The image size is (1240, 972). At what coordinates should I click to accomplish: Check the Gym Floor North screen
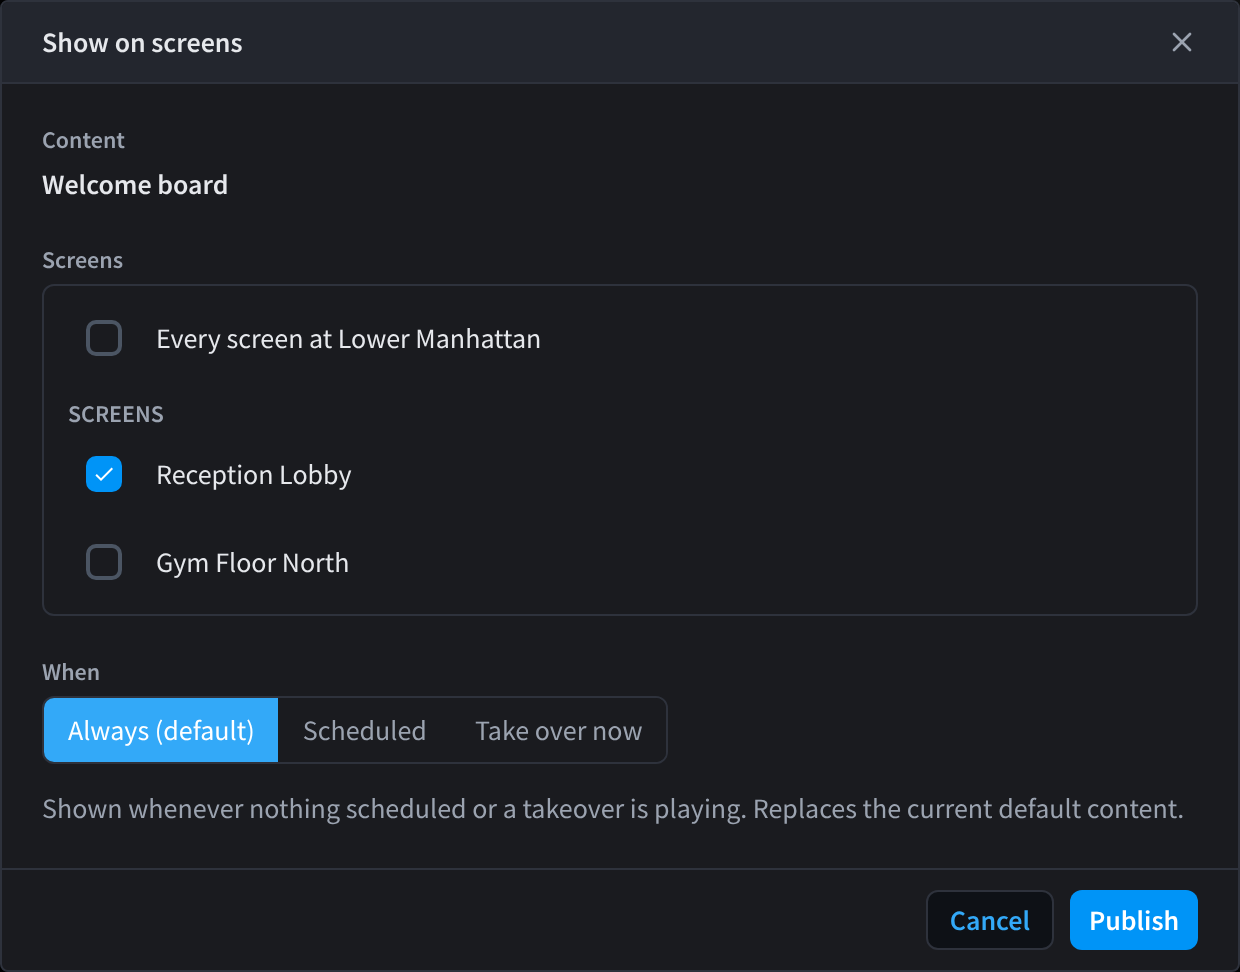point(104,562)
